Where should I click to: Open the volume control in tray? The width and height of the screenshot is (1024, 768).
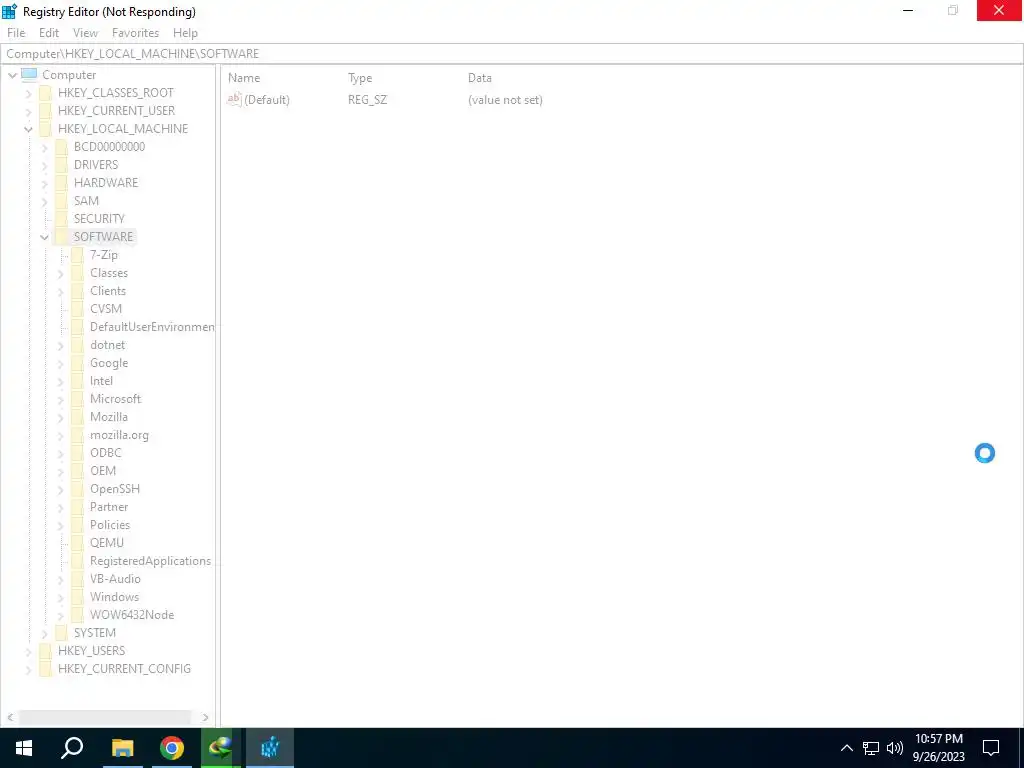click(895, 748)
